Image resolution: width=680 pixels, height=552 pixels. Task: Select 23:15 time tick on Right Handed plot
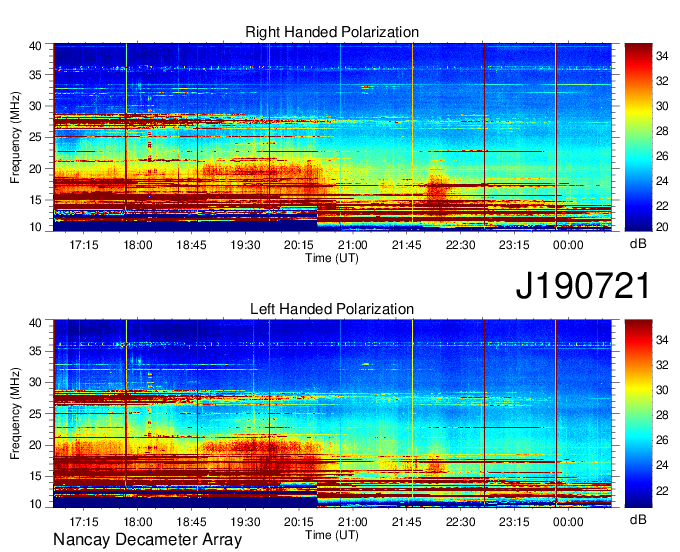514,245
